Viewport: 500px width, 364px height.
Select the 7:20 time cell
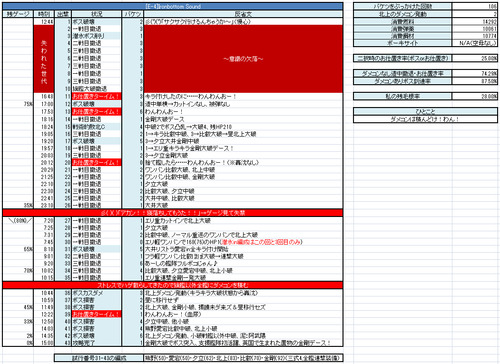(44, 221)
